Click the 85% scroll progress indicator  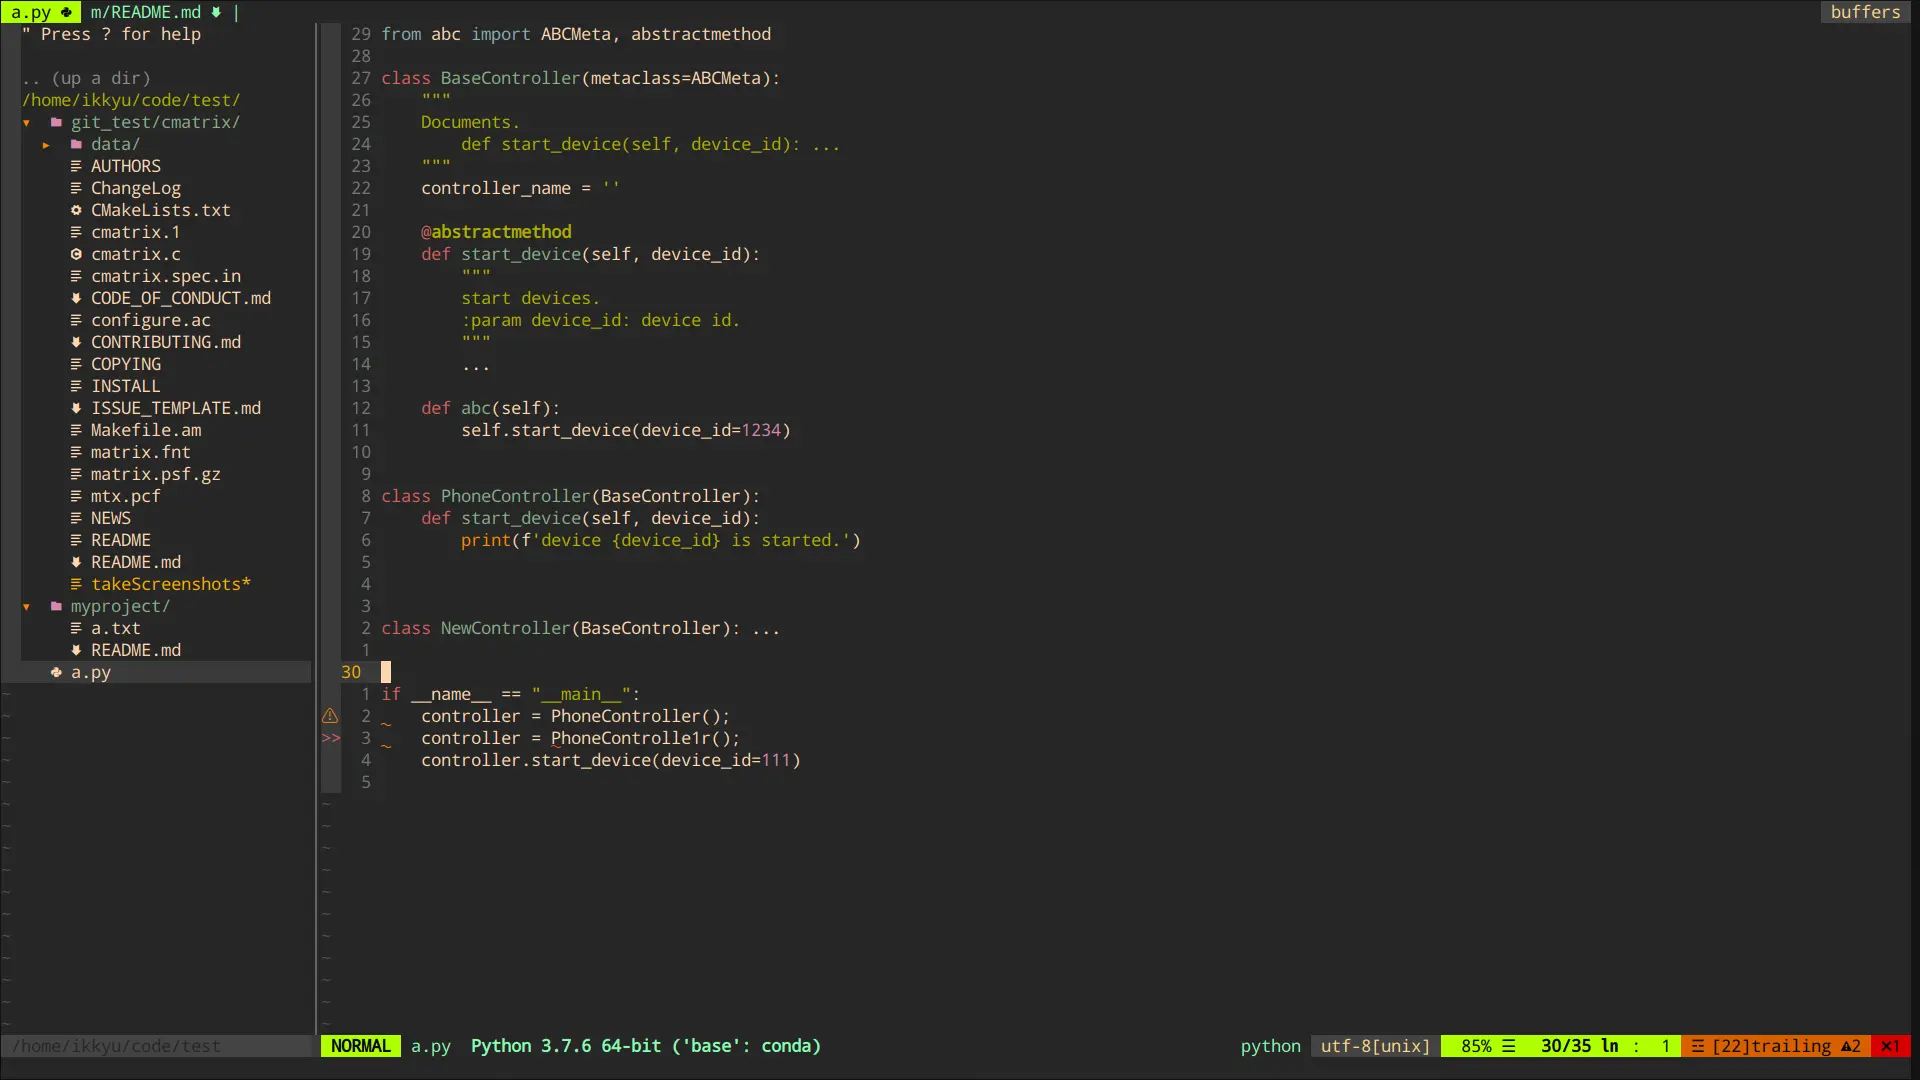pos(1478,1046)
